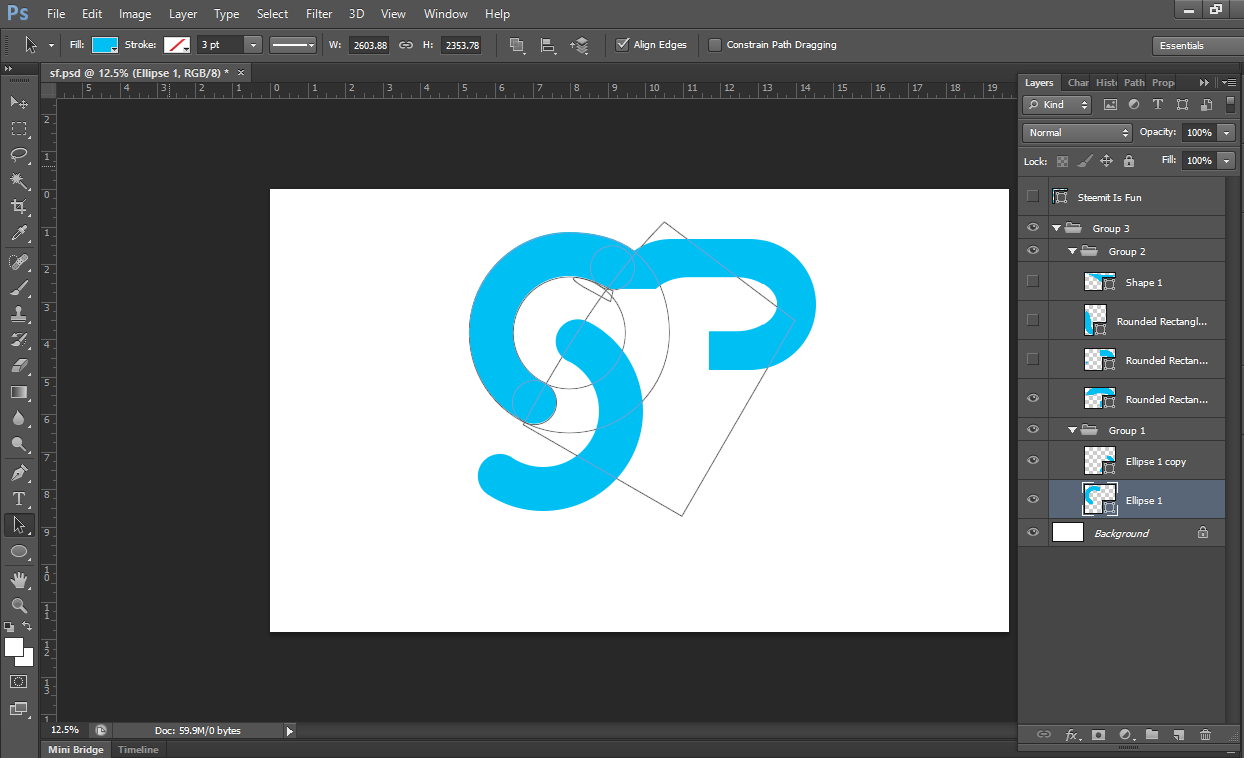Switch to the Path panel tab
Image resolution: width=1244 pixels, height=758 pixels.
1134,83
